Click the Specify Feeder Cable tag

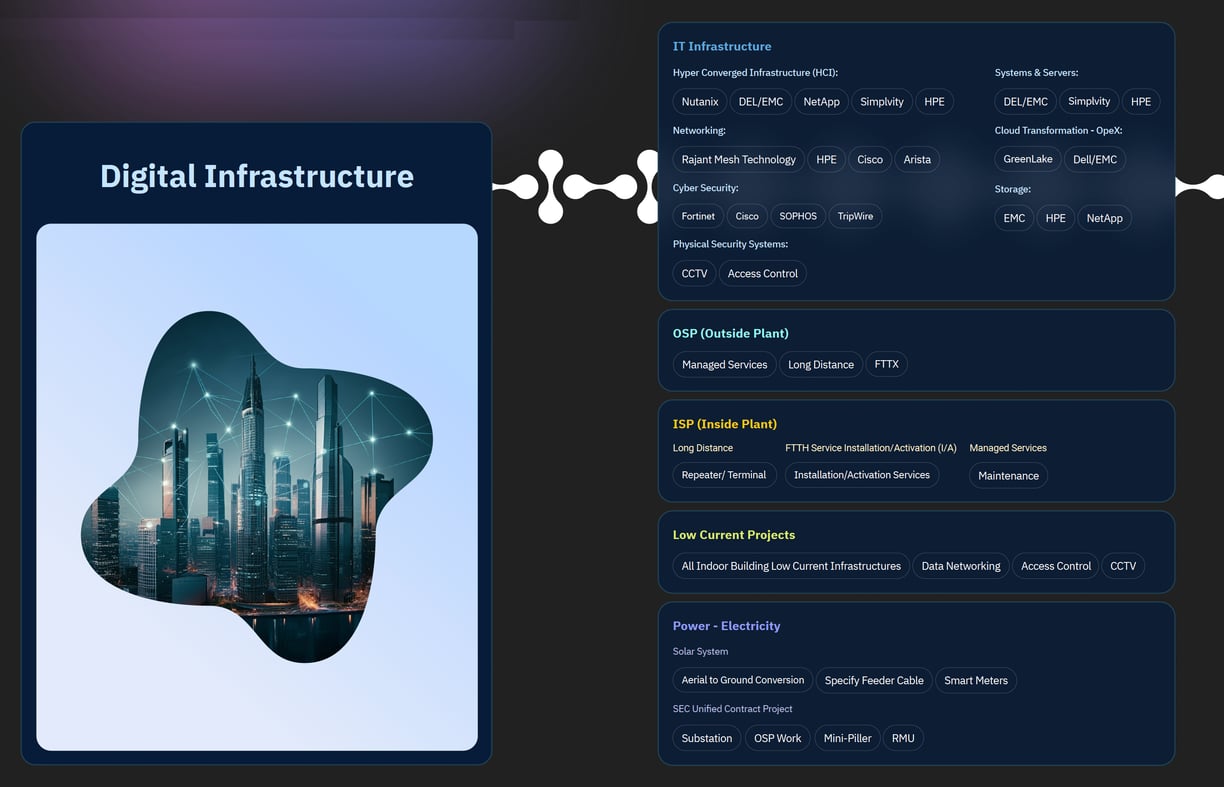pos(874,681)
